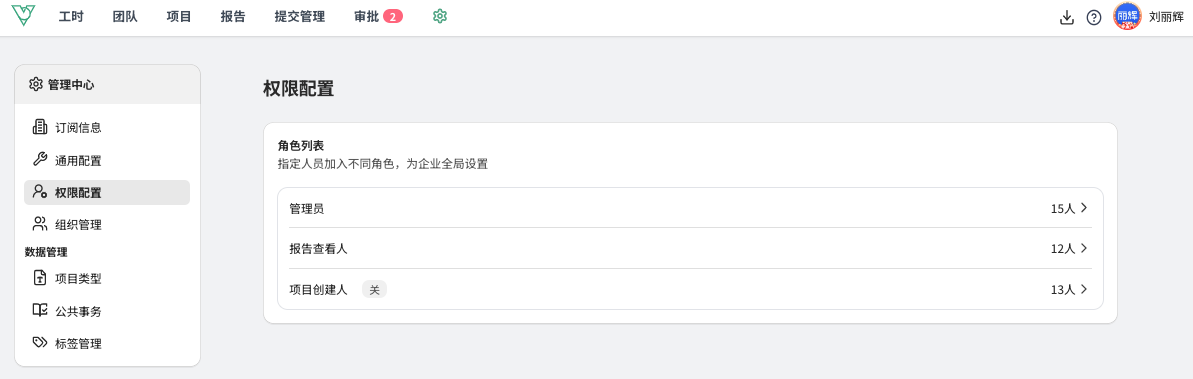Screen dimensions: 1193x379
Task: Select 权限配置 in the sidebar
Action: pos(107,193)
